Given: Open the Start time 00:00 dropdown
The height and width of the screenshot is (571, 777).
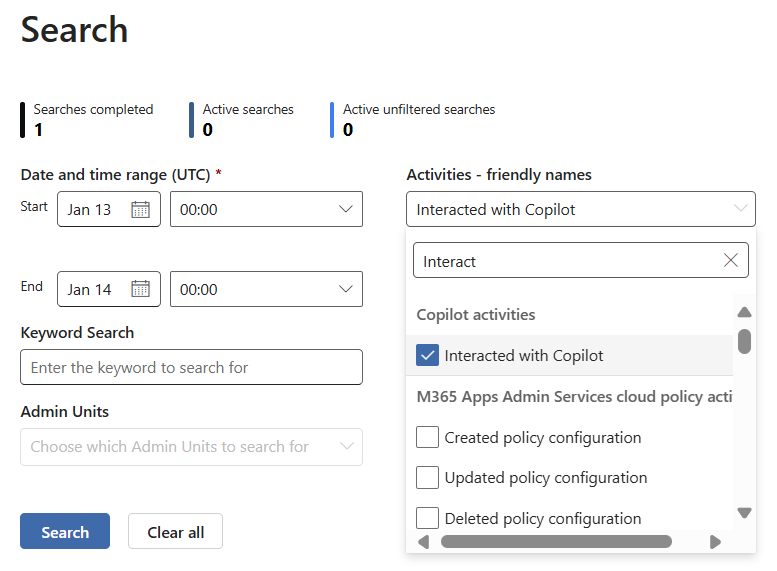Looking at the screenshot, I should (267, 209).
